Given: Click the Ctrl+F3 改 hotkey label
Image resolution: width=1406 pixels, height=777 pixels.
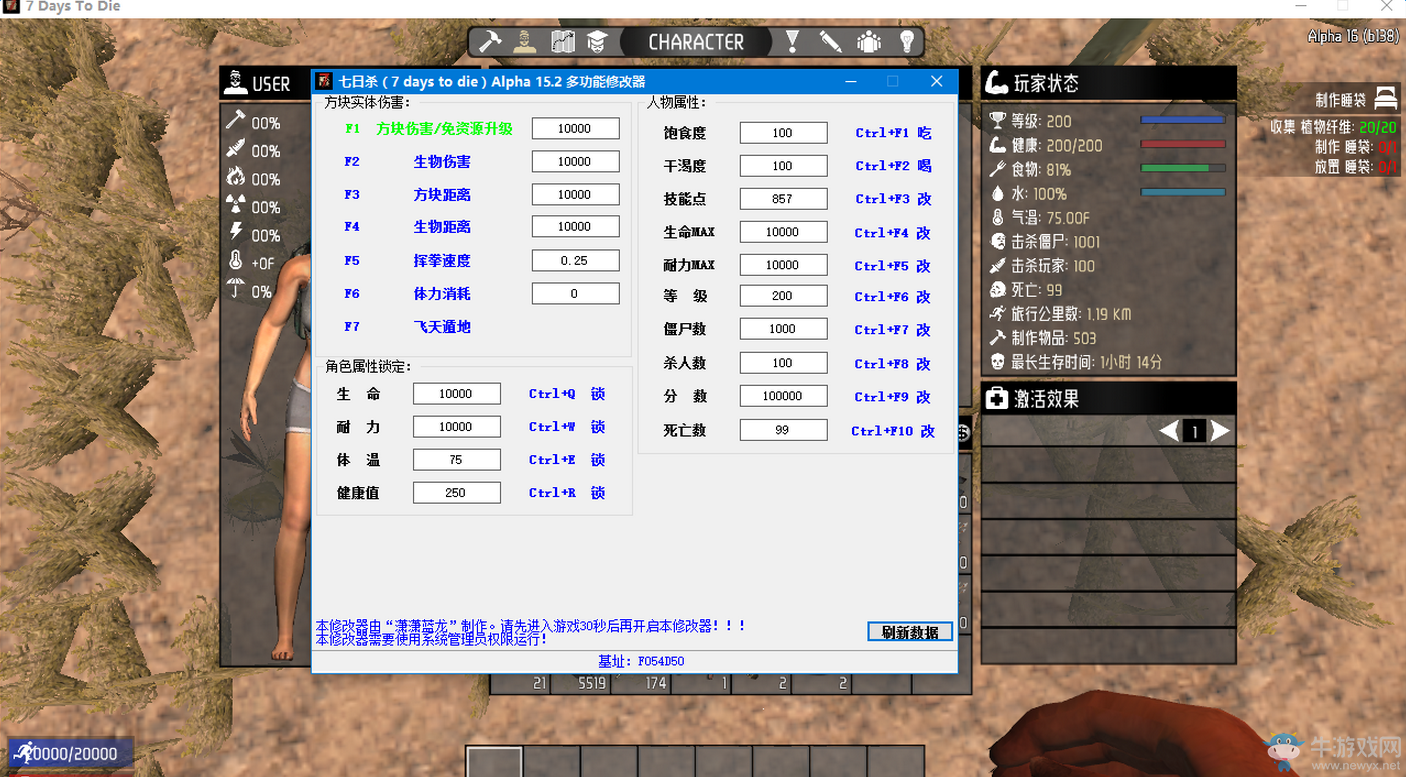Looking at the screenshot, I should [x=893, y=199].
